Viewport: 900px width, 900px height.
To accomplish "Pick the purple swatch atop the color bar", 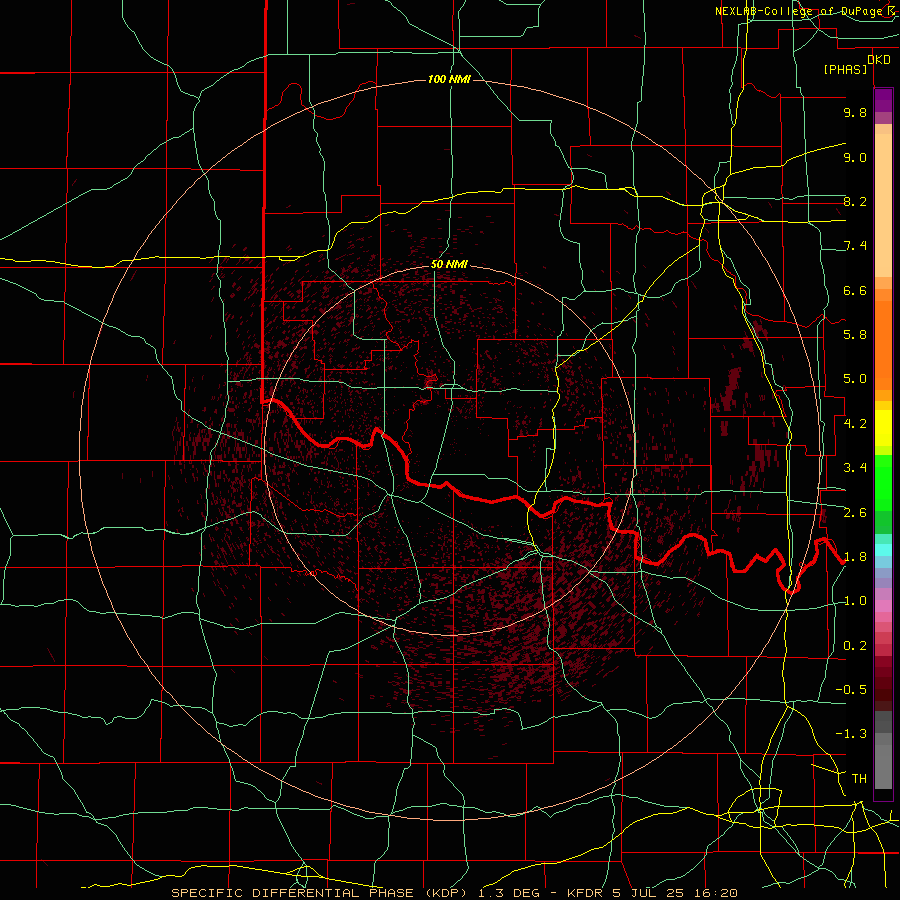I will (883, 101).
